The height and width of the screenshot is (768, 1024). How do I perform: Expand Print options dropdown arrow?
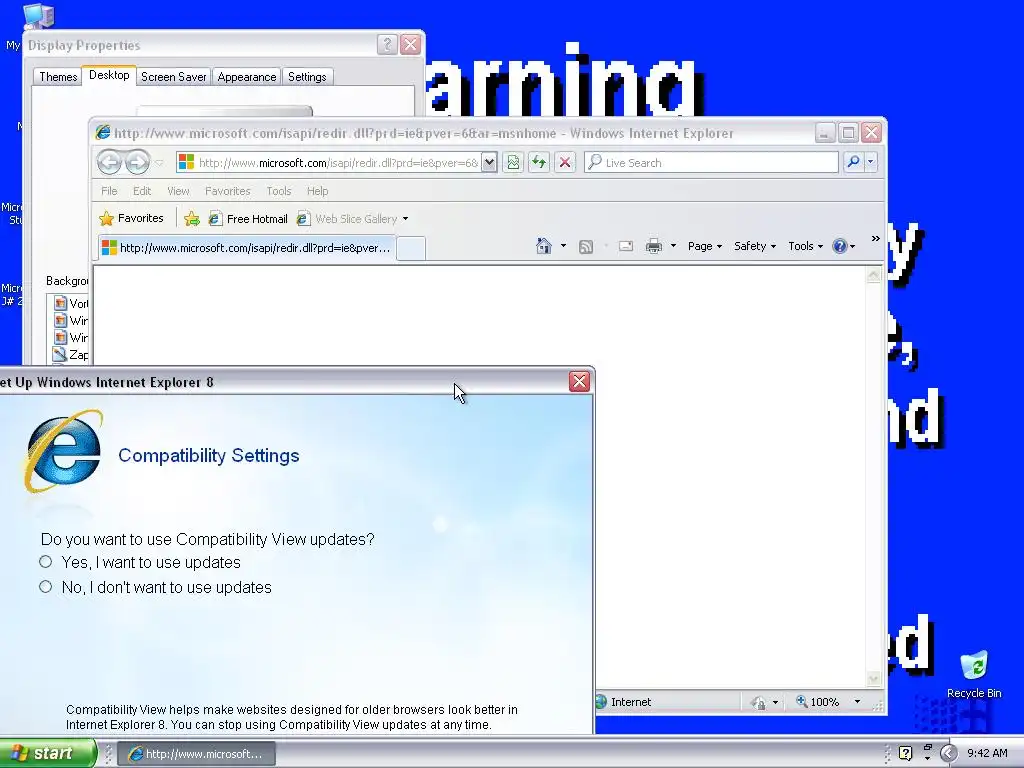pos(673,246)
